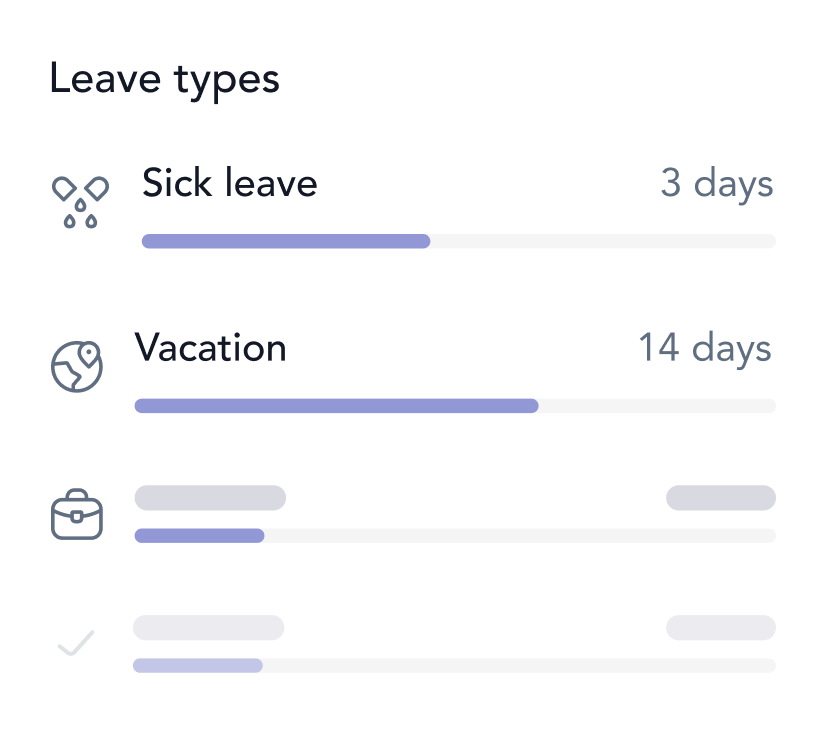
Task: Click the briefcase row progress bar
Action: tap(455, 535)
